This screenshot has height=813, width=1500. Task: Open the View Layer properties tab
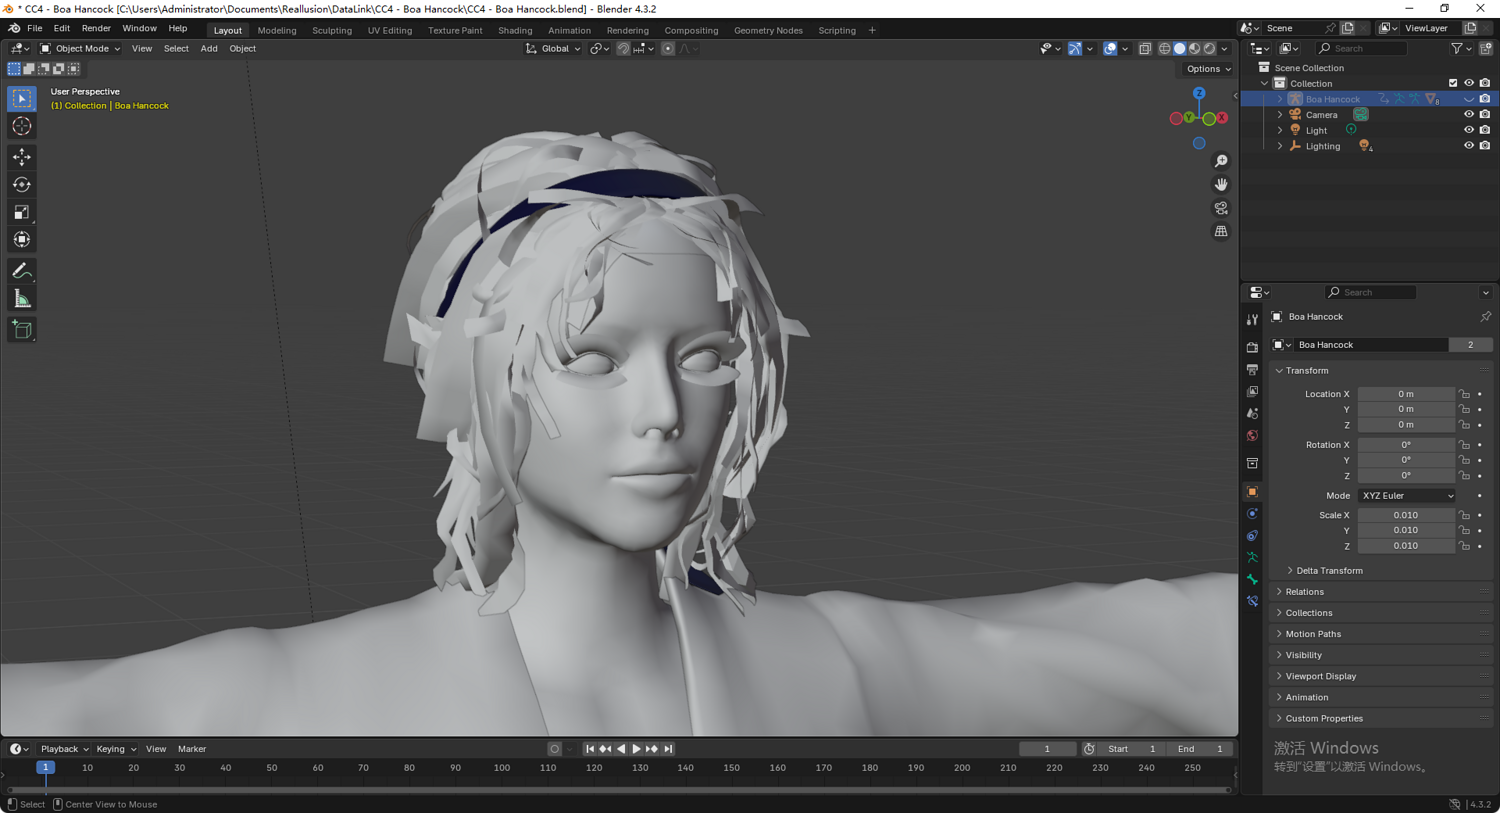pyautogui.click(x=1252, y=392)
